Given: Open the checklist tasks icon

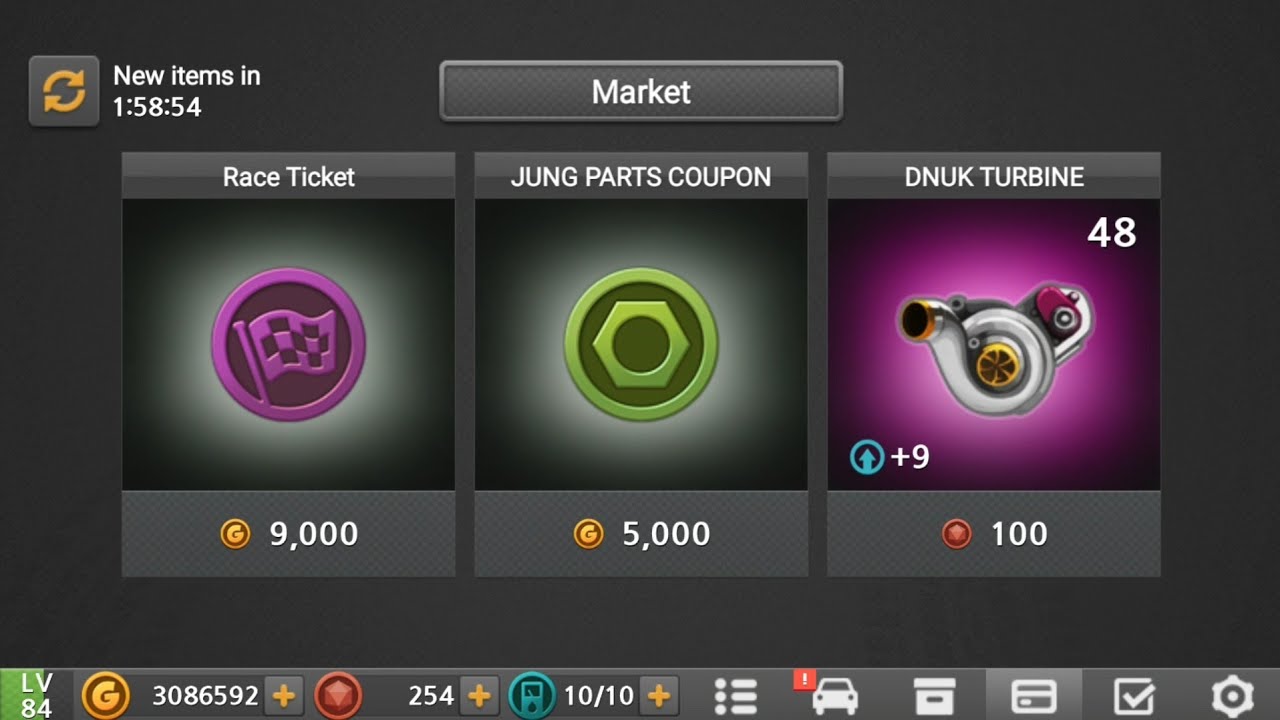Looking at the screenshot, I should tap(1134, 696).
